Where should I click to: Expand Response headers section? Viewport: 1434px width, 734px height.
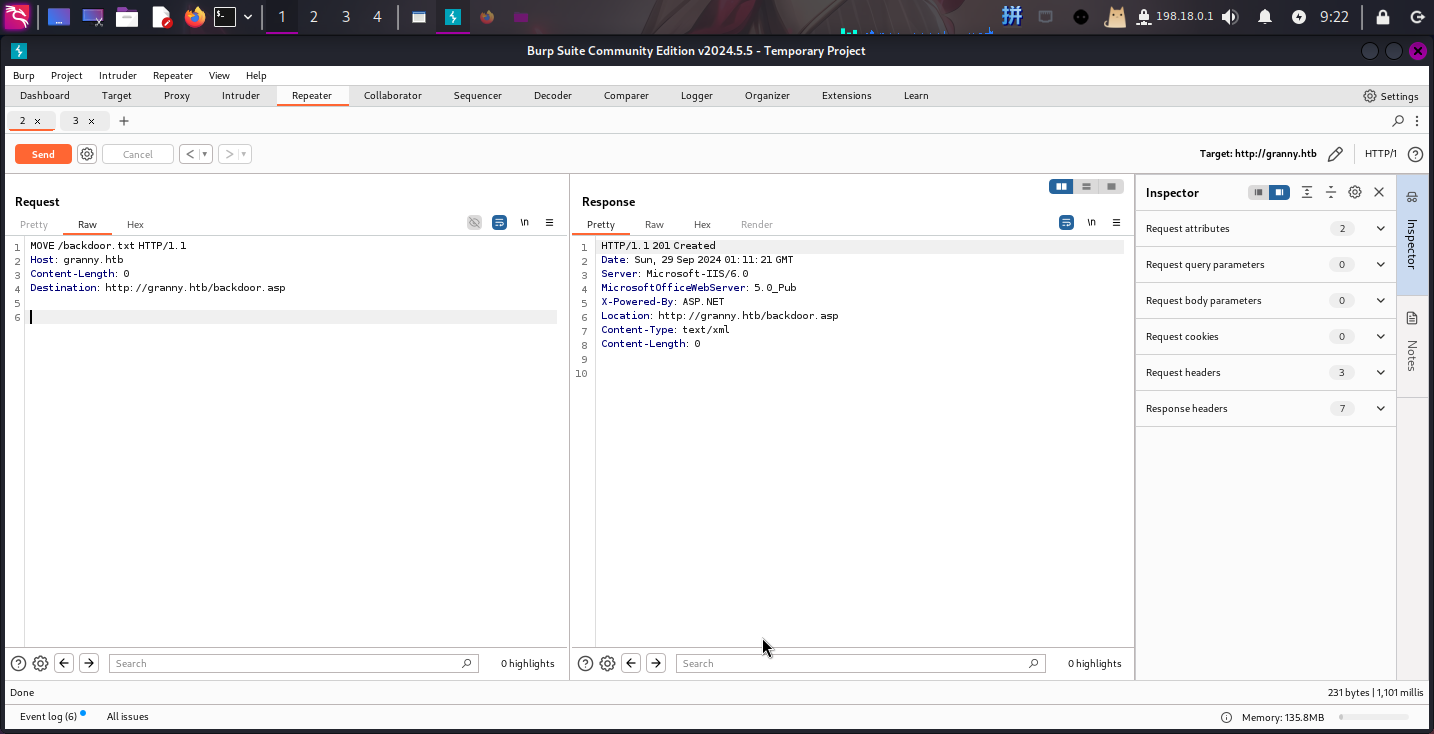pos(1266,408)
